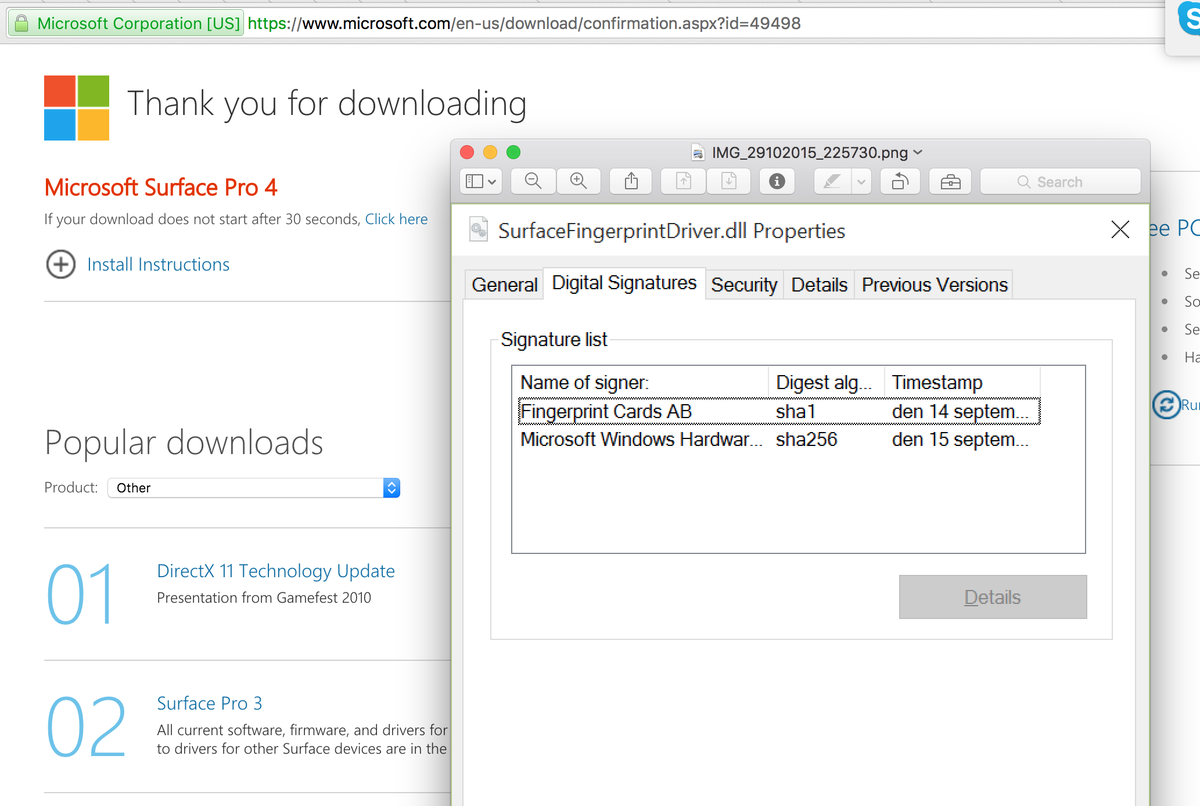1200x806 pixels.
Task: Expand Install Instructions plus icon
Action: click(61, 264)
